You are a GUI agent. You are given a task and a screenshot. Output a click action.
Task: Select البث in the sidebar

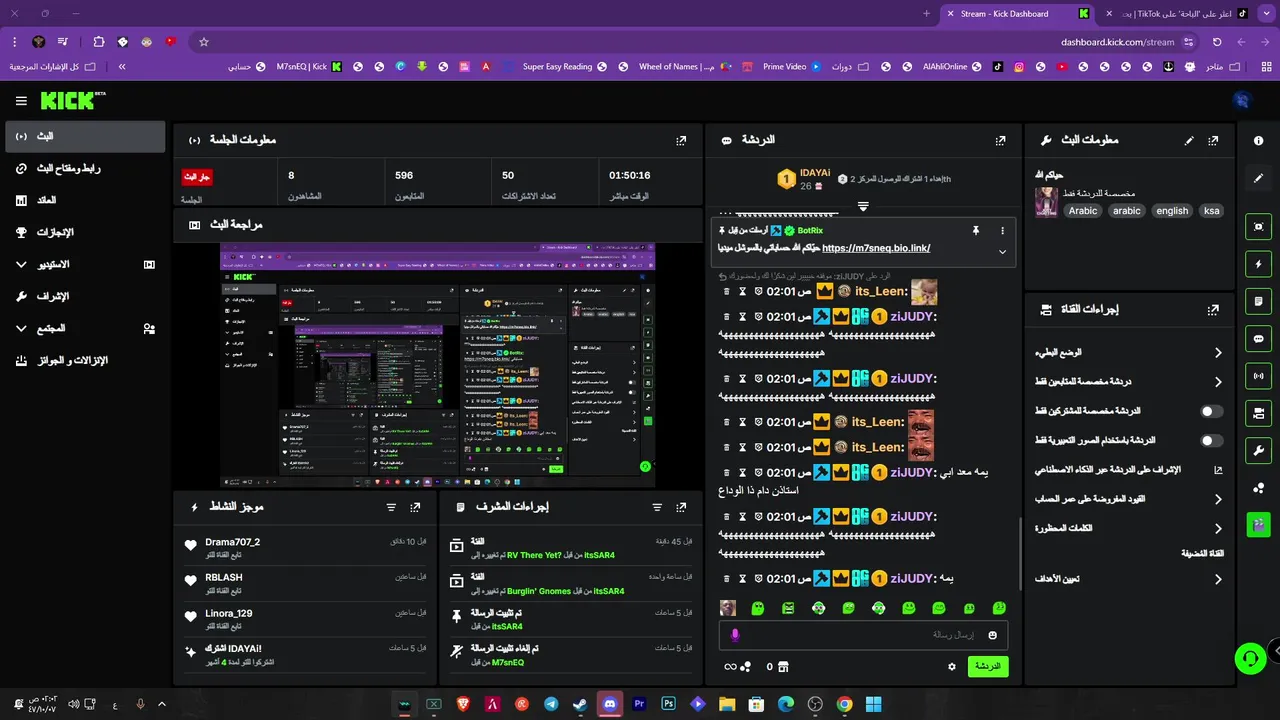(x=85, y=136)
